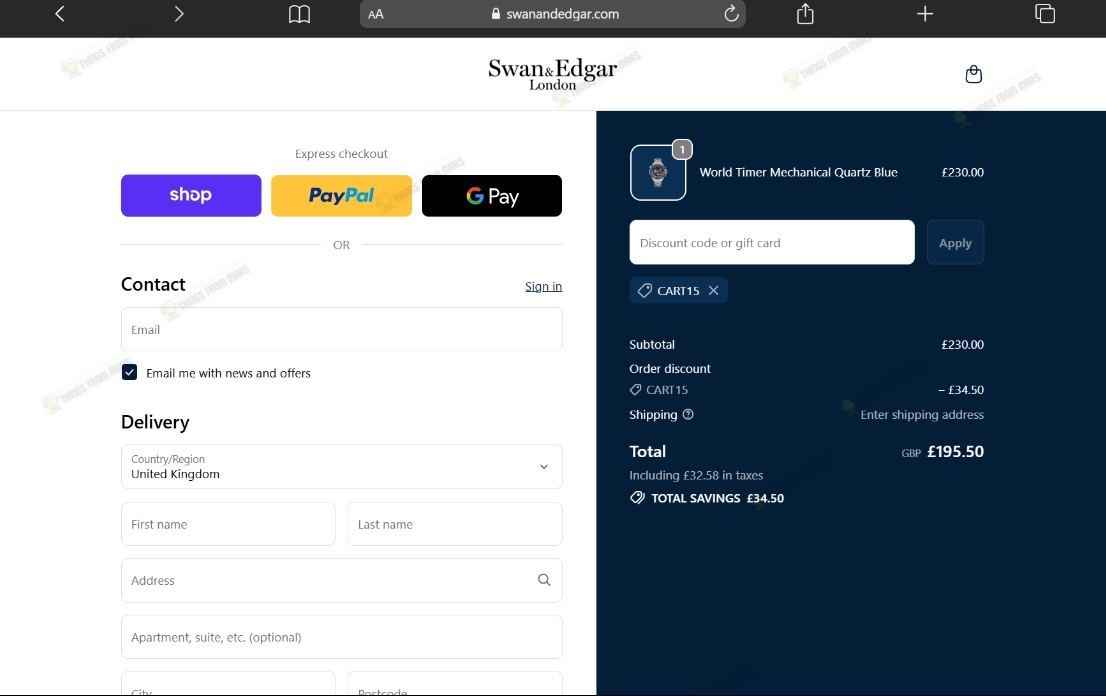Open the bookmarks book icon
This screenshot has height=696, width=1106.
click(299, 14)
